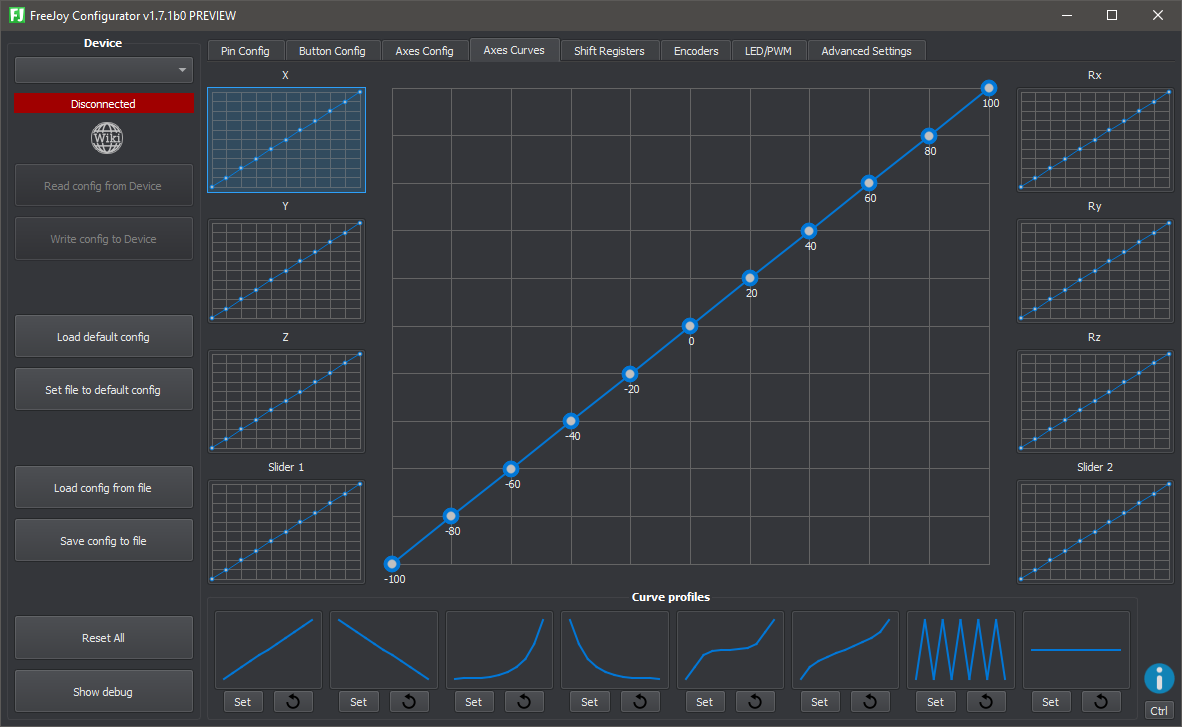
Task: Select the Rx axis curve thumbnail
Action: 1095,140
